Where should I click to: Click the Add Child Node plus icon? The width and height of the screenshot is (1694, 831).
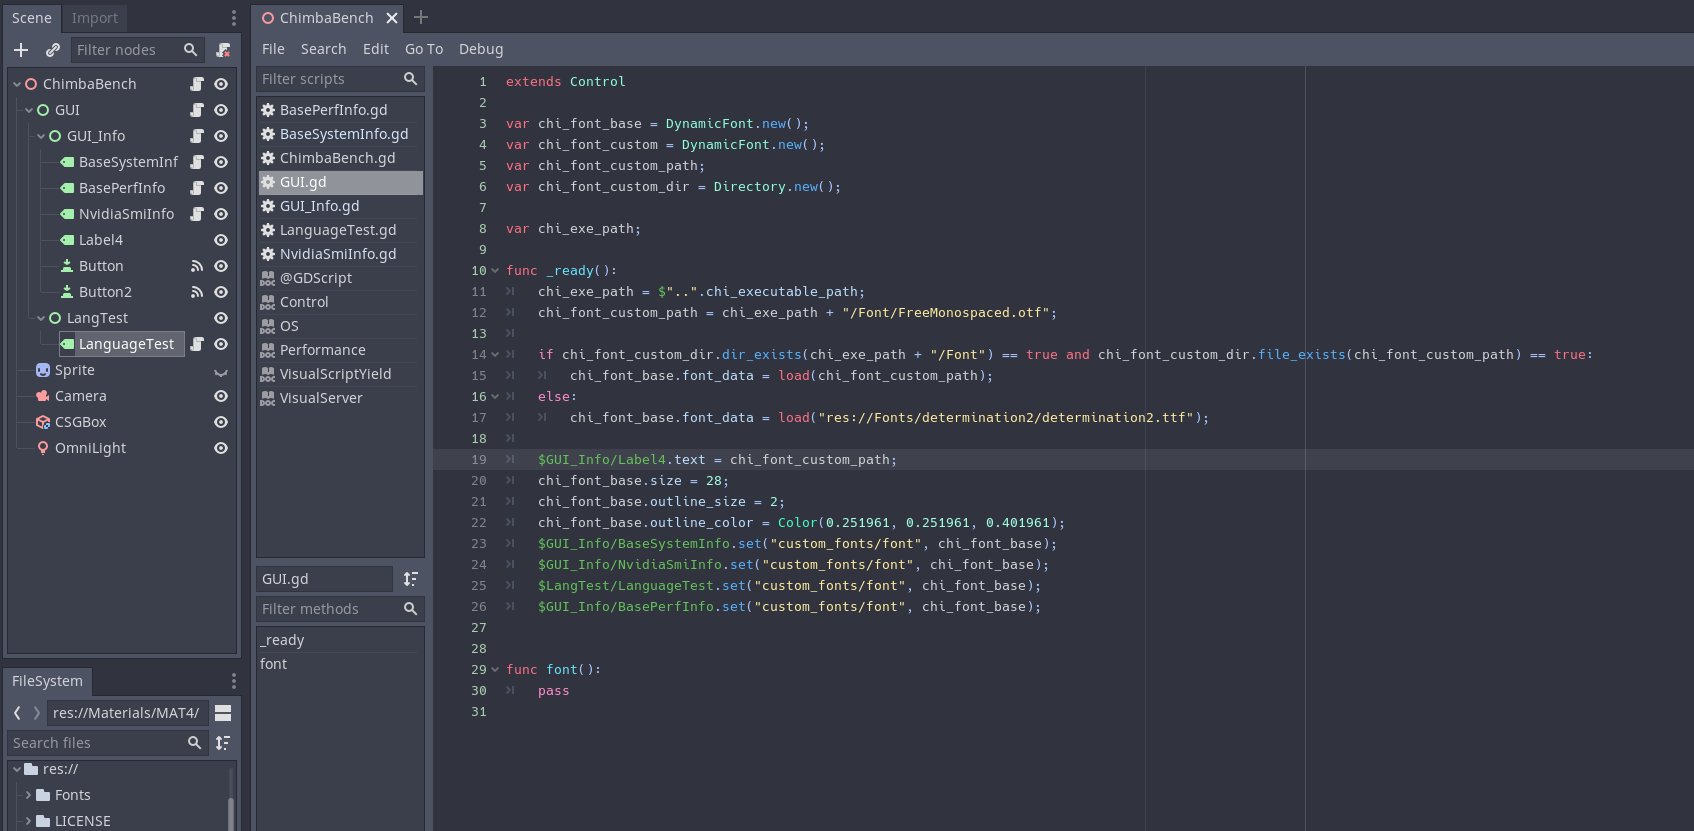(x=21, y=50)
